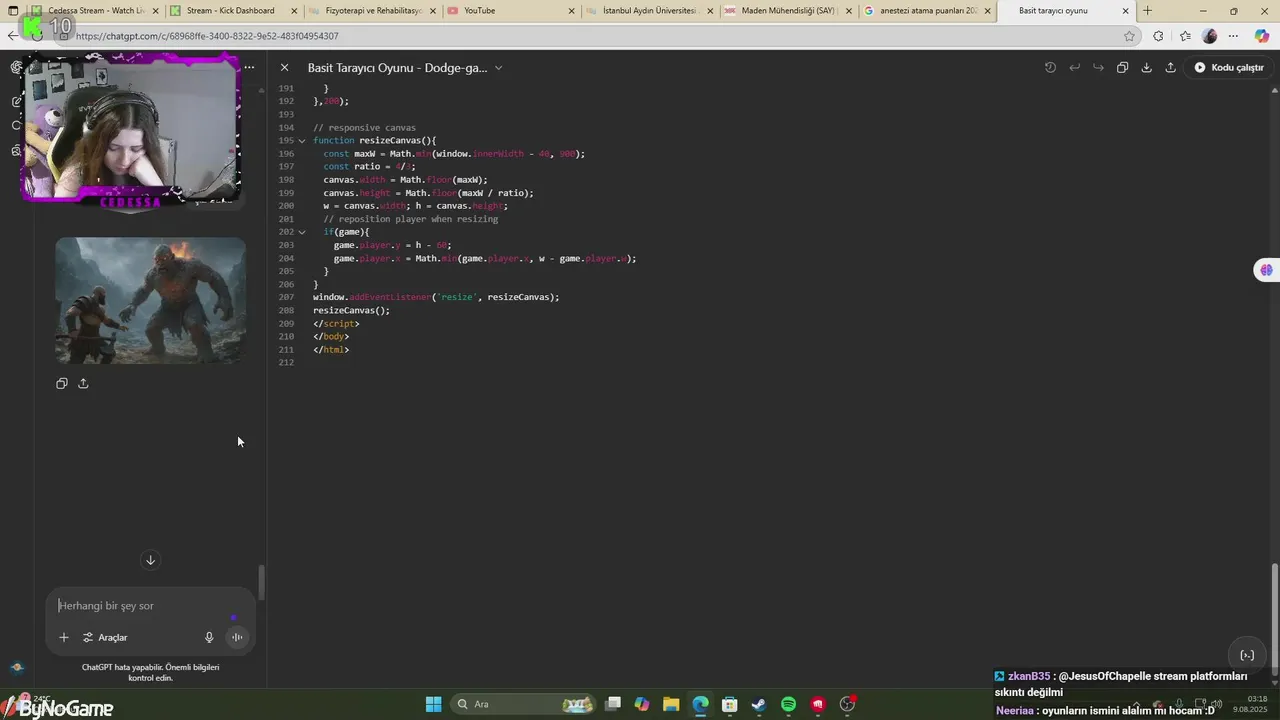Click the '// responsive canvas' comment line
The width and height of the screenshot is (1280, 720).
[x=364, y=128]
